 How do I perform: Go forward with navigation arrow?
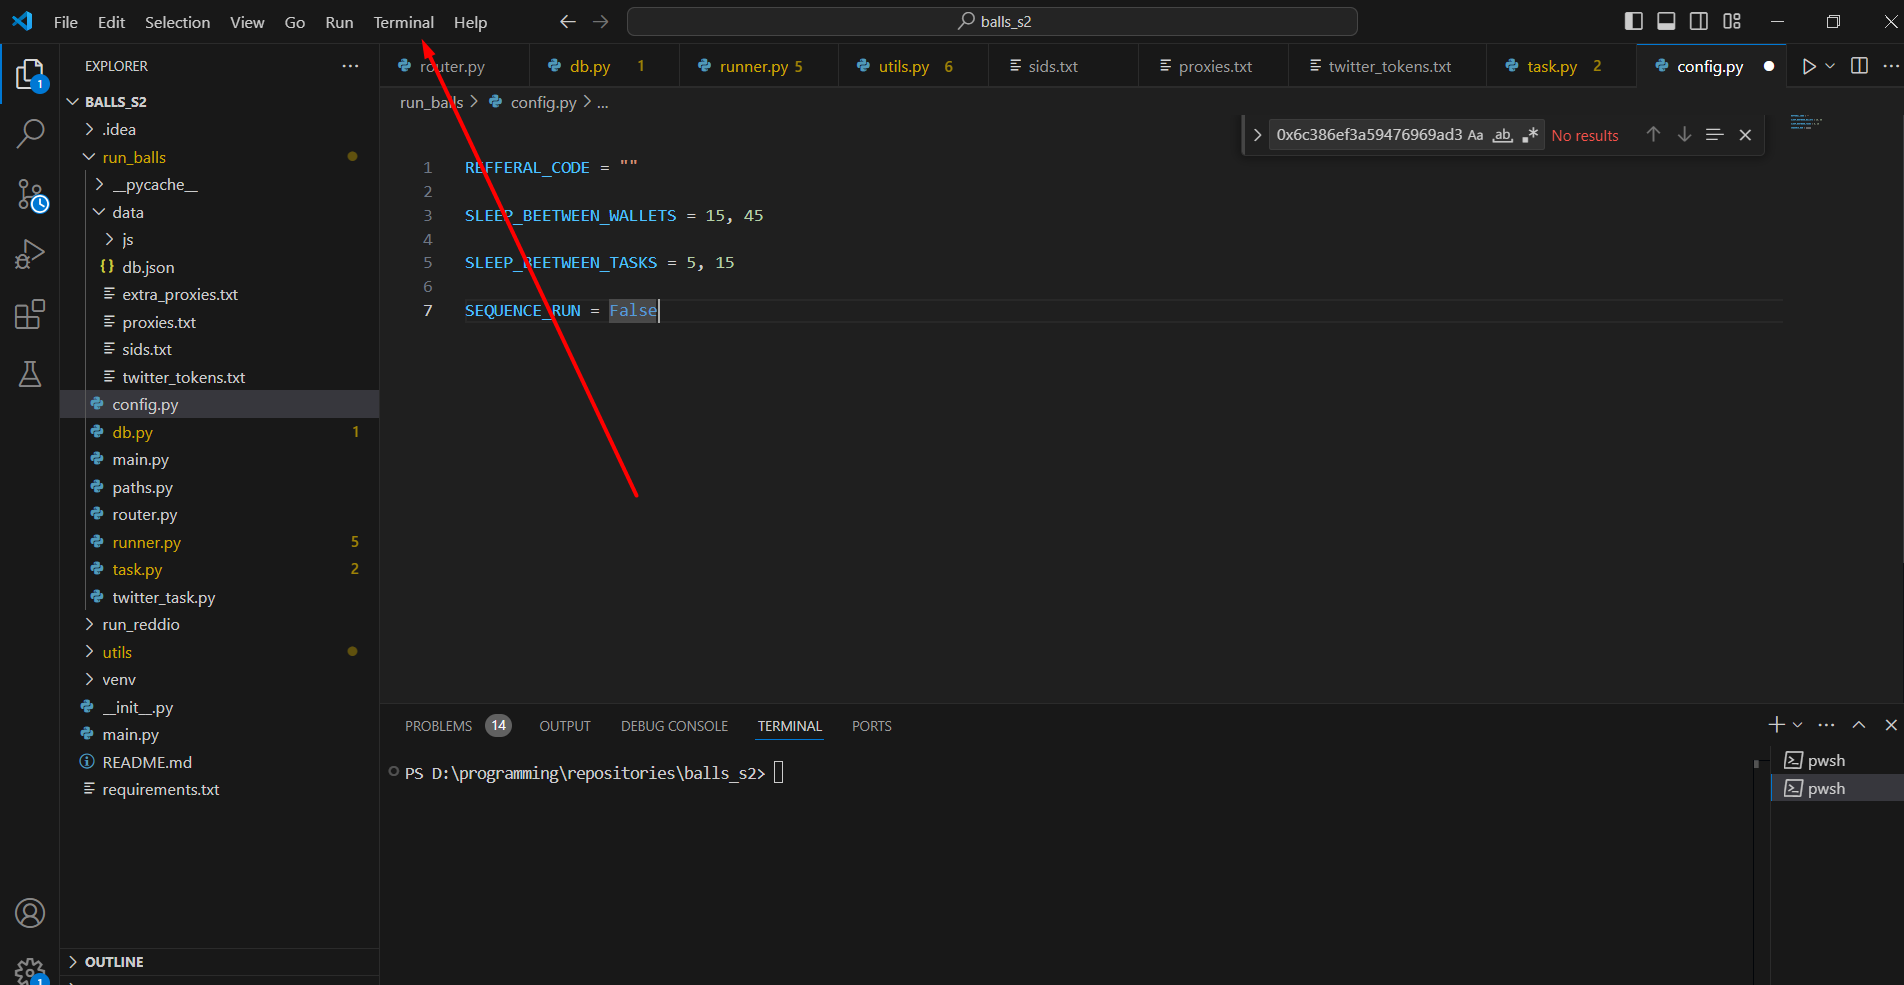[600, 21]
